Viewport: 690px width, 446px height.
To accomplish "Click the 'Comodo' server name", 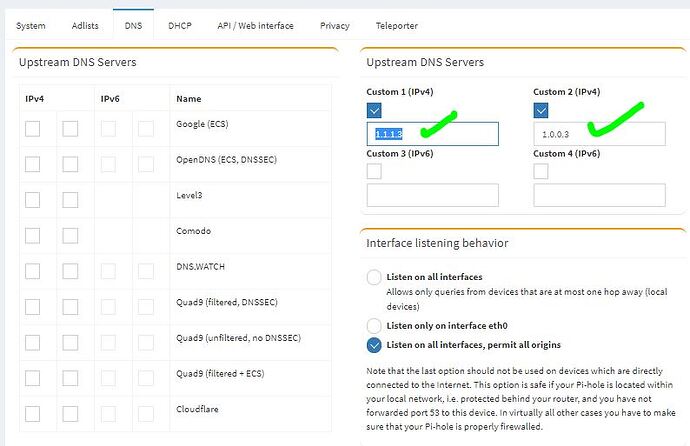I will click(x=194, y=231).
